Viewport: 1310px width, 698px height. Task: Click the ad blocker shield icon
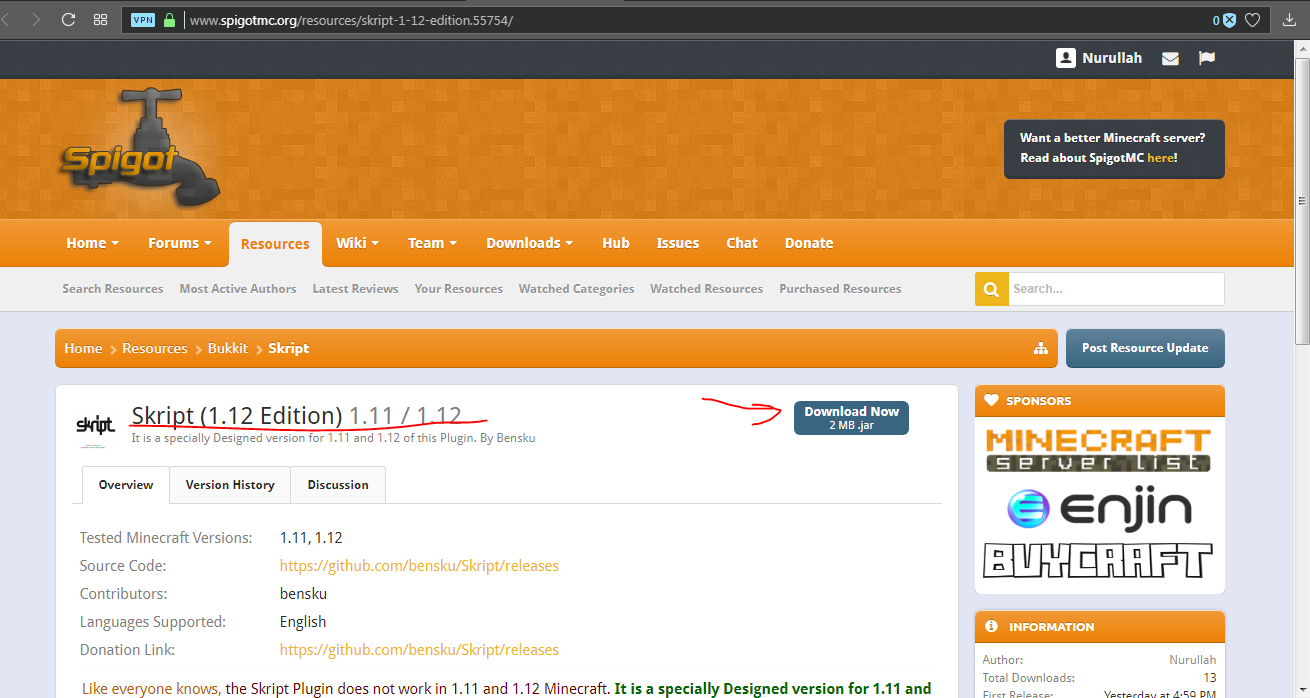[x=1229, y=20]
